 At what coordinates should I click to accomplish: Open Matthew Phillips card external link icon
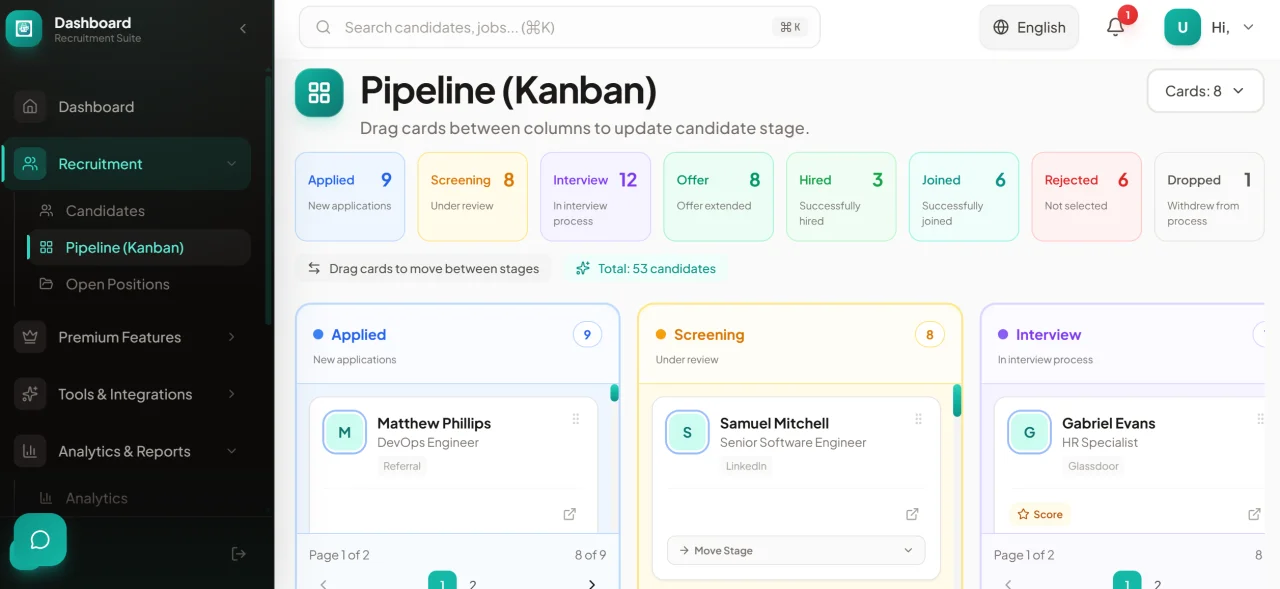tap(569, 514)
